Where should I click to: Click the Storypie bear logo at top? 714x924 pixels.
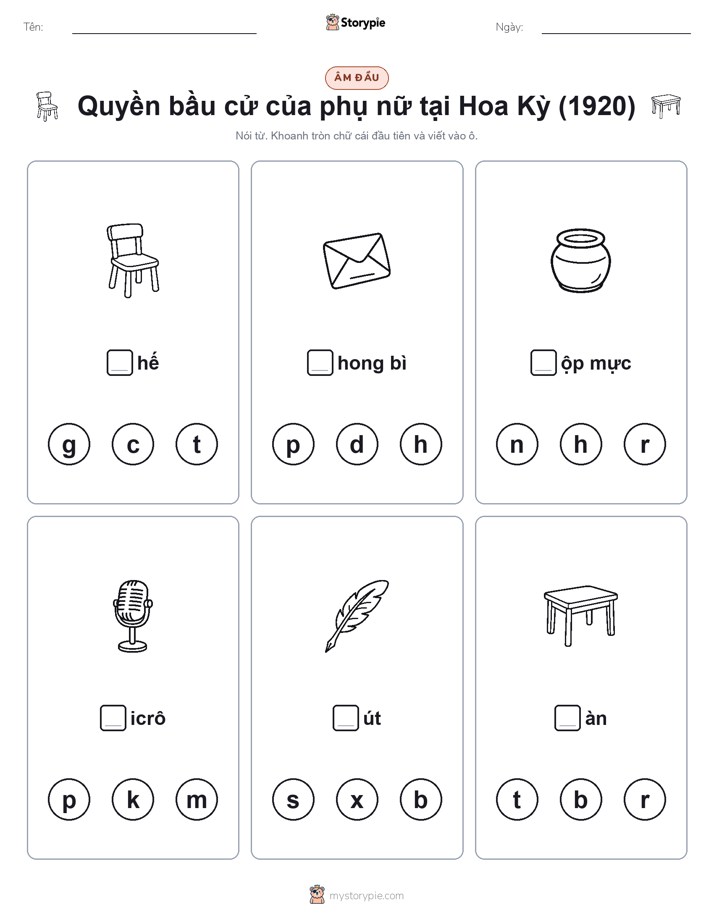333,22
